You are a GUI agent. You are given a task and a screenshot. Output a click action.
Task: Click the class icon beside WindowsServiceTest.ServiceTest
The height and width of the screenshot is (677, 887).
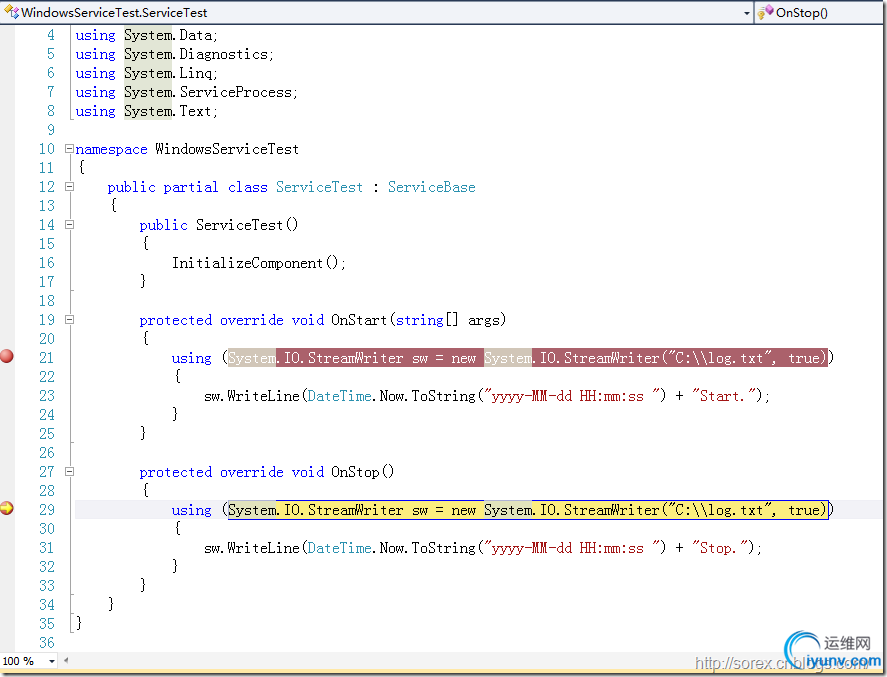(11, 12)
